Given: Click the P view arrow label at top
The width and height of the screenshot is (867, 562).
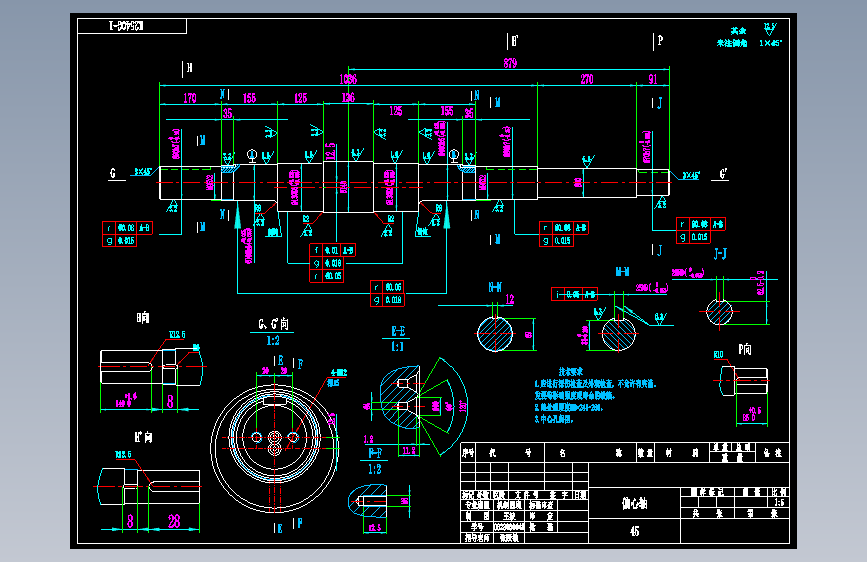Looking at the screenshot, I should pyautogui.click(x=660, y=40).
